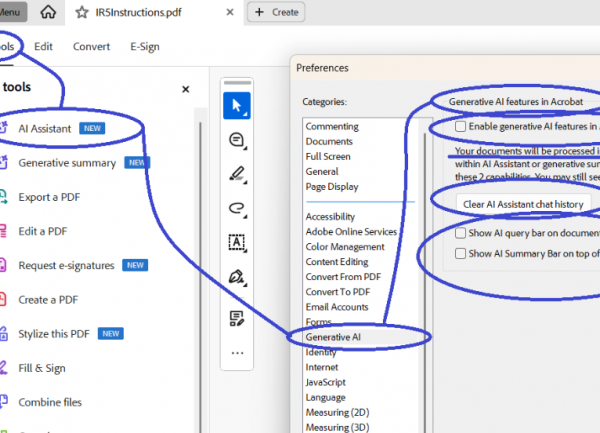
Task: Select Page Display category
Action: click(332, 187)
